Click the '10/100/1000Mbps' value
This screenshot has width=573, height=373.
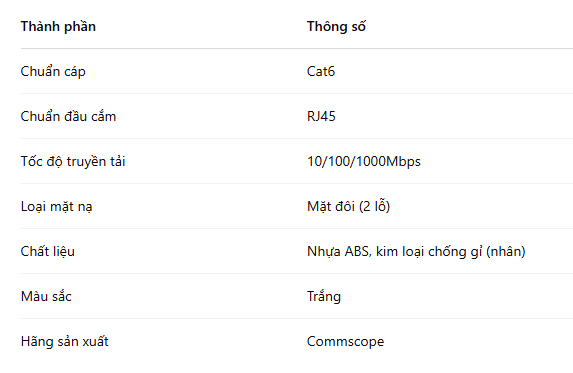point(364,161)
